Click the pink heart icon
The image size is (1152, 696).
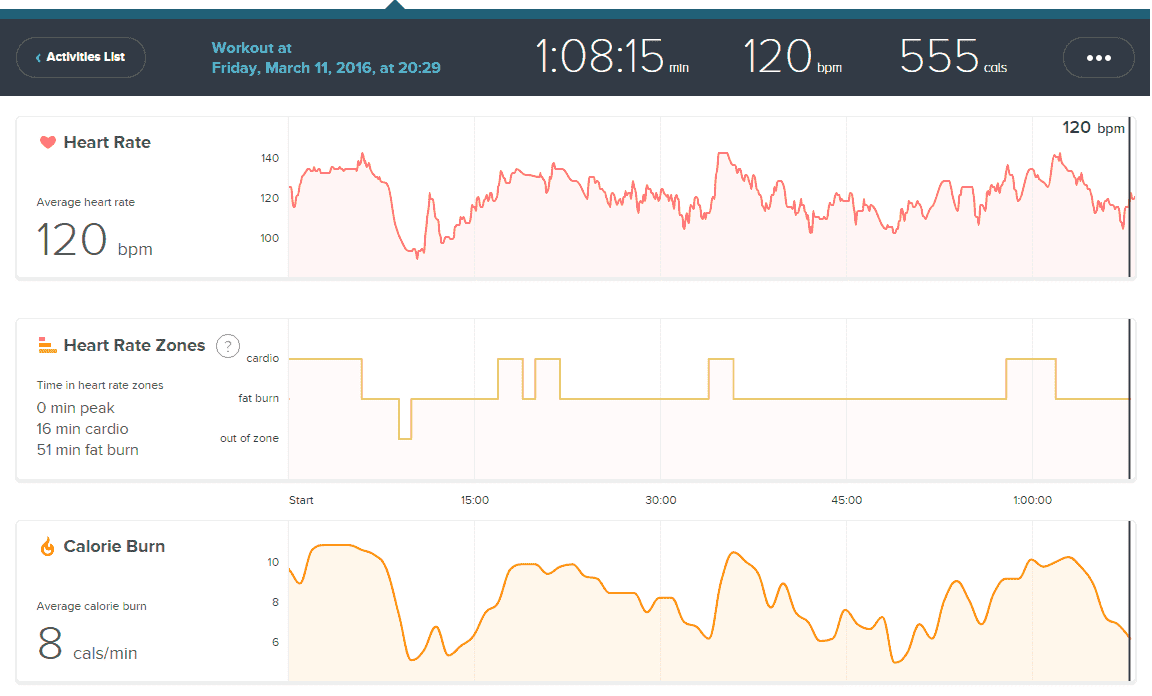47,143
